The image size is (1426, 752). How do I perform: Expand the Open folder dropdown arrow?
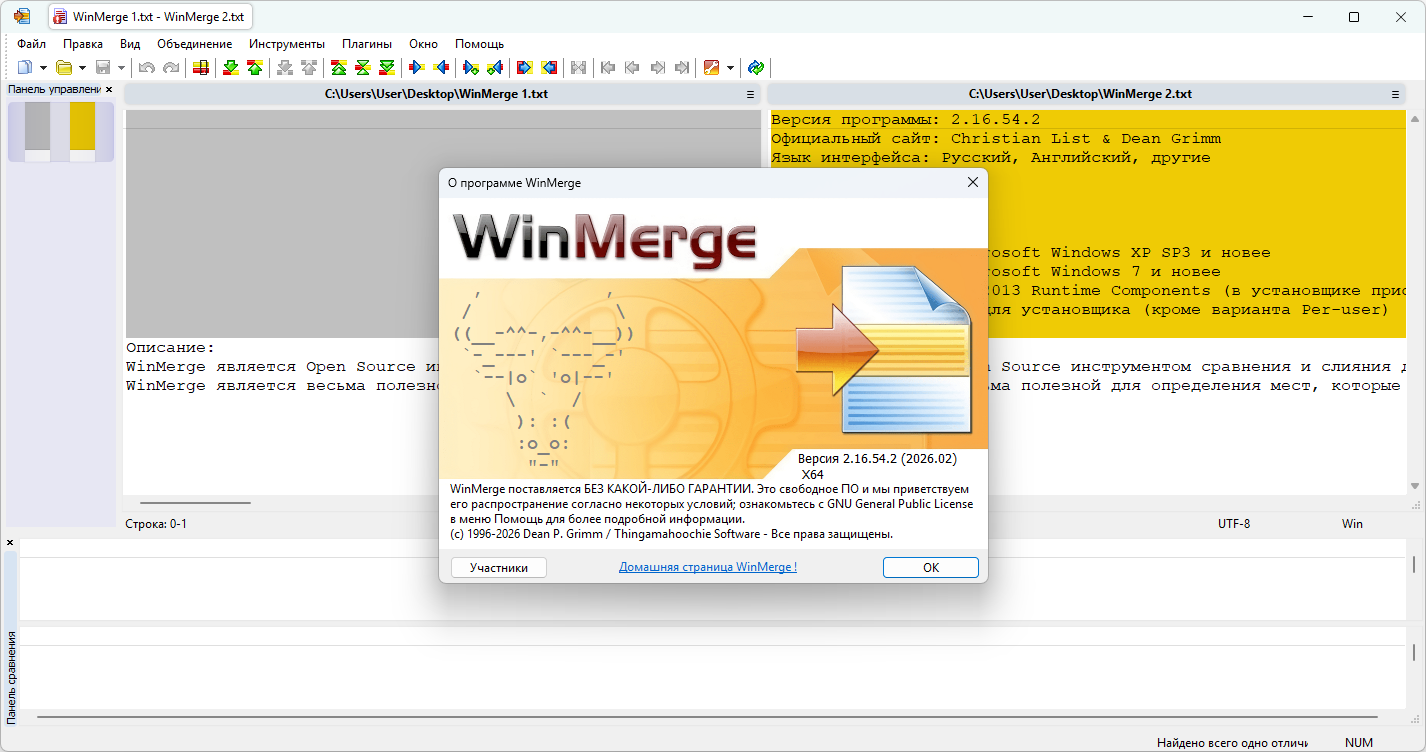click(82, 68)
